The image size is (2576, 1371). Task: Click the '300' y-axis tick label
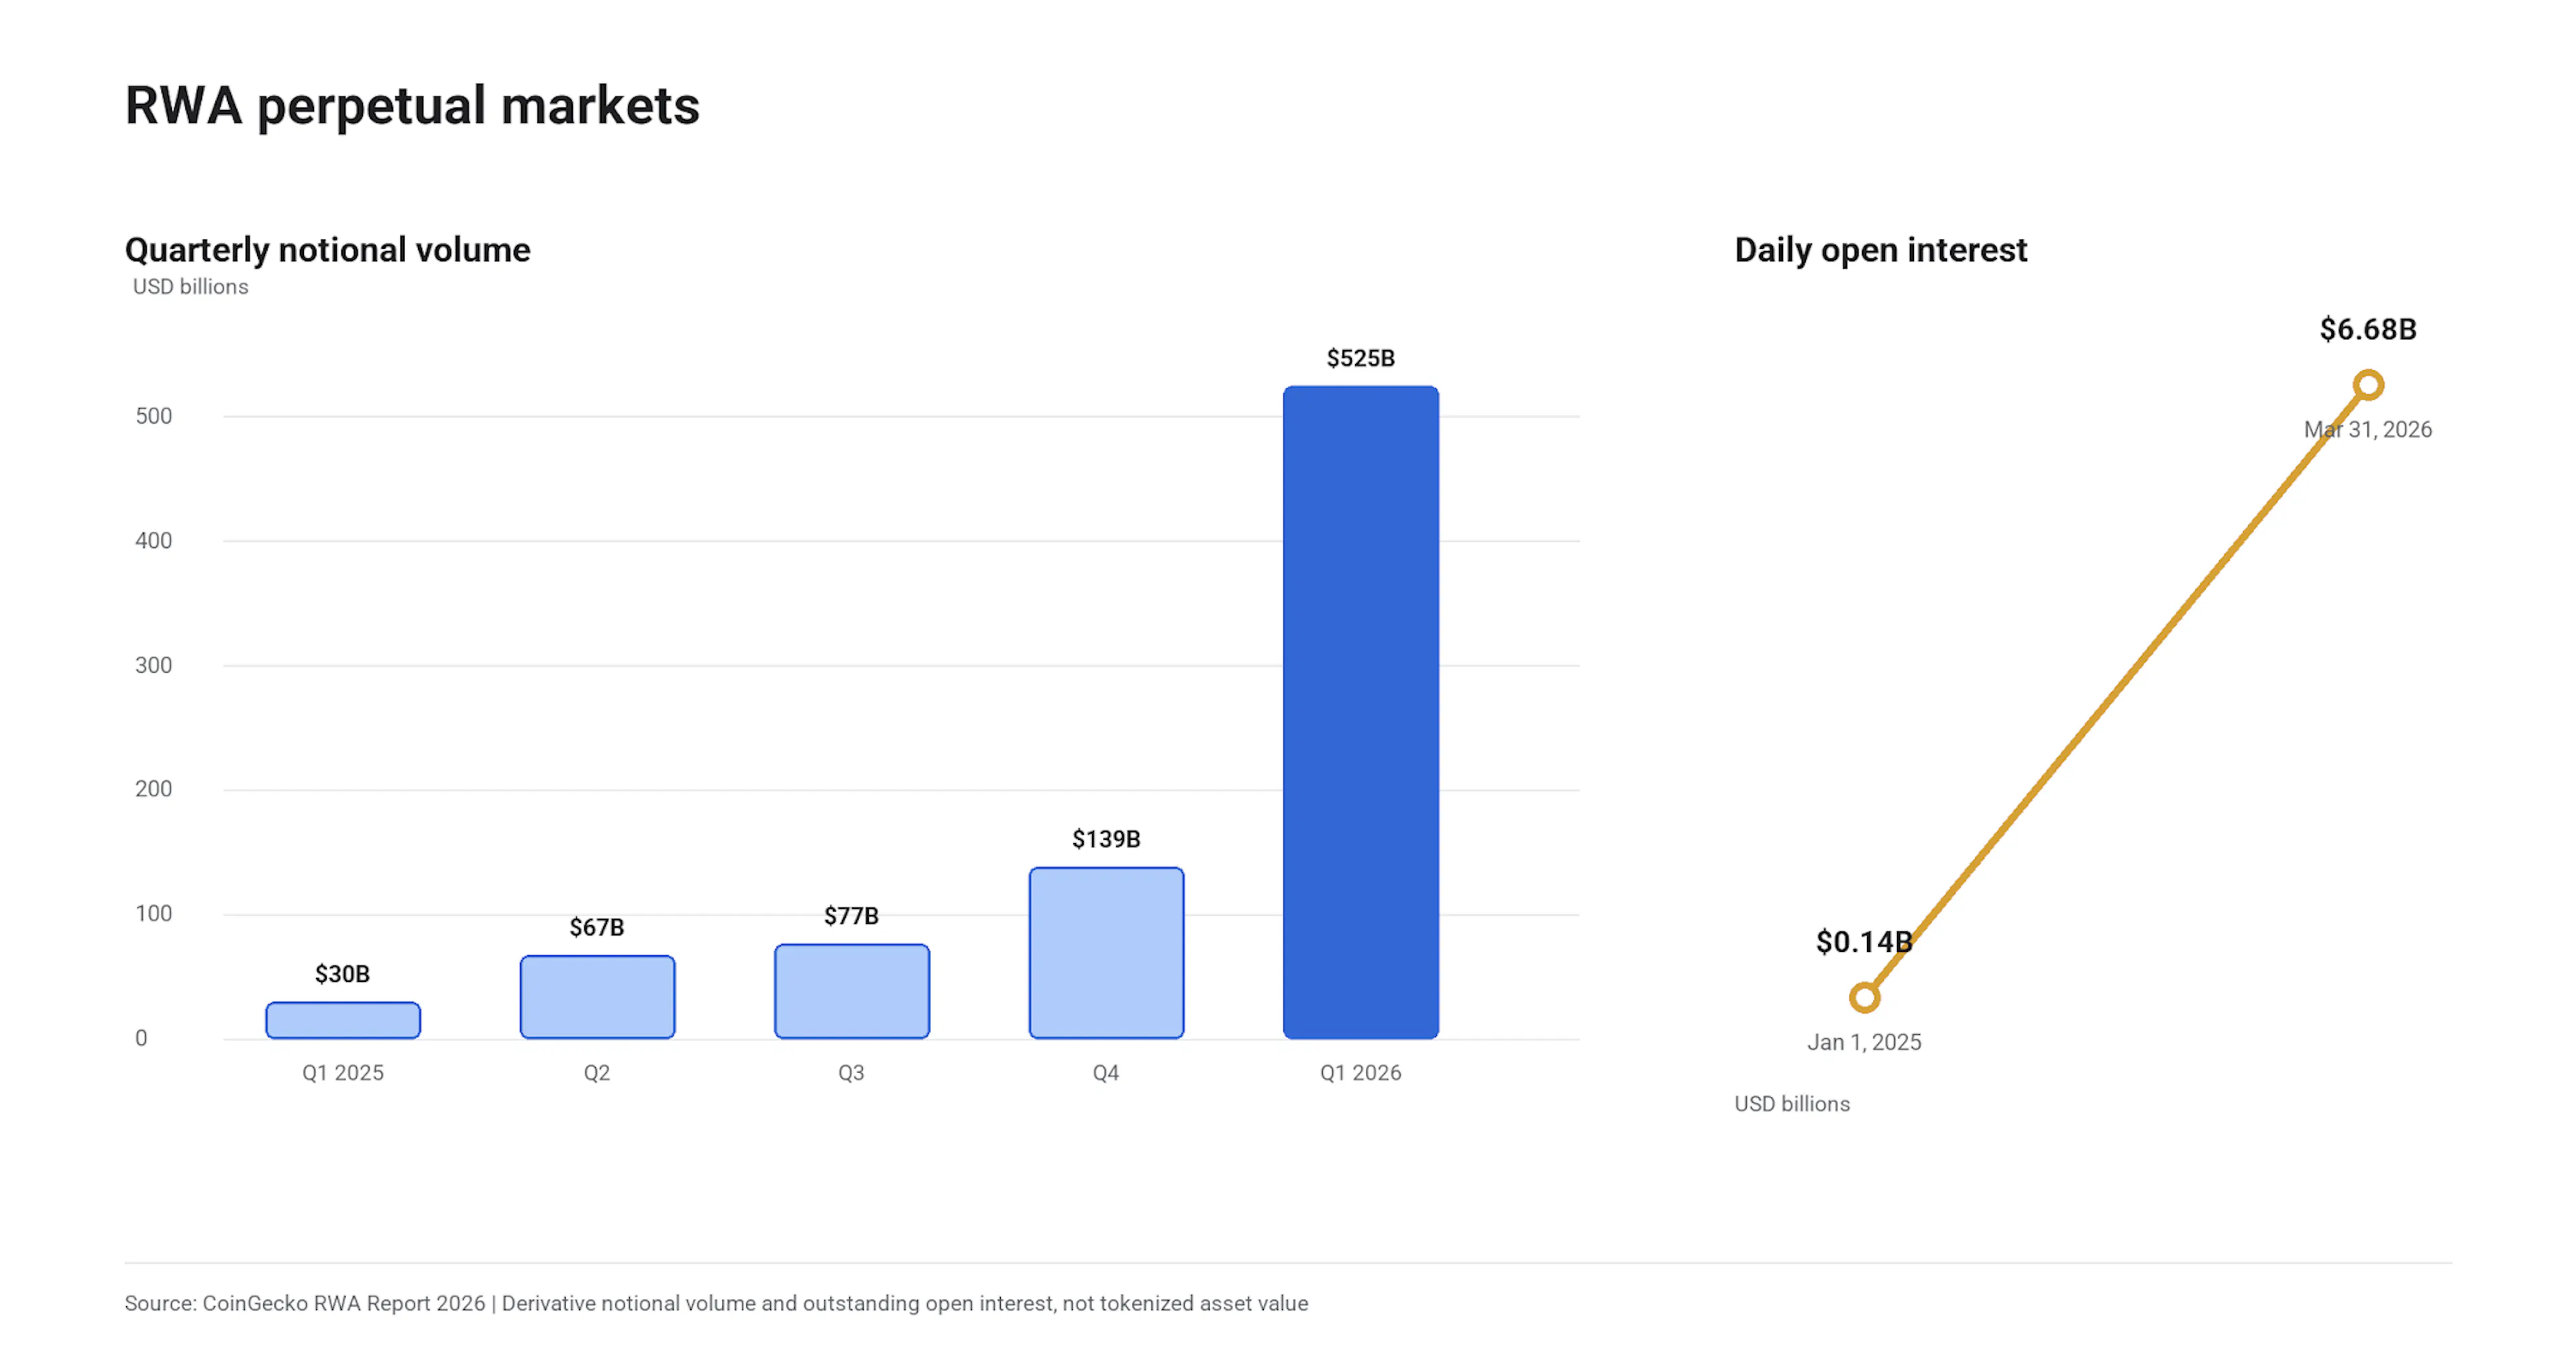(x=154, y=666)
